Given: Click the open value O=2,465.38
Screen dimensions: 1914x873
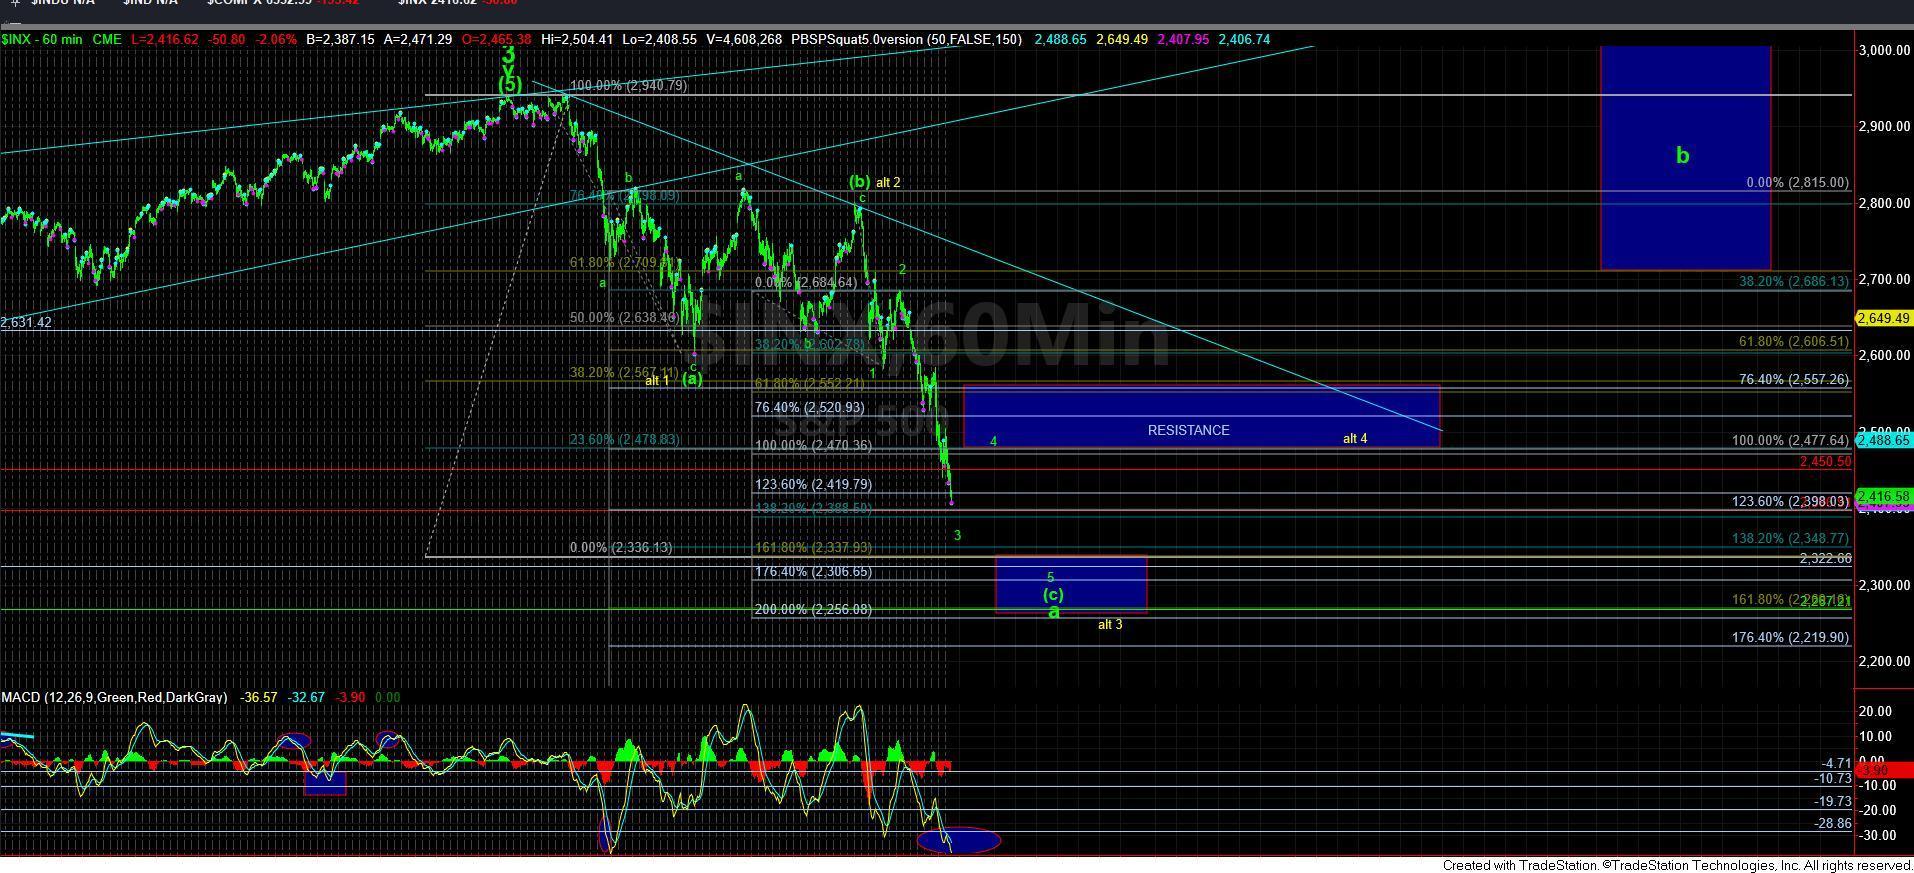Looking at the screenshot, I should pos(496,40).
